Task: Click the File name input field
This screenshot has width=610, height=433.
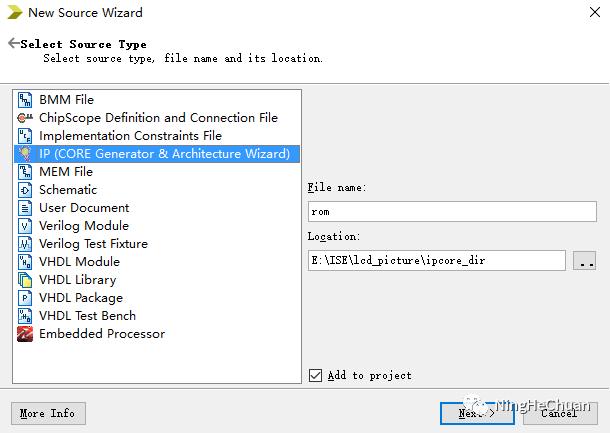Action: pyautogui.click(x=436, y=212)
